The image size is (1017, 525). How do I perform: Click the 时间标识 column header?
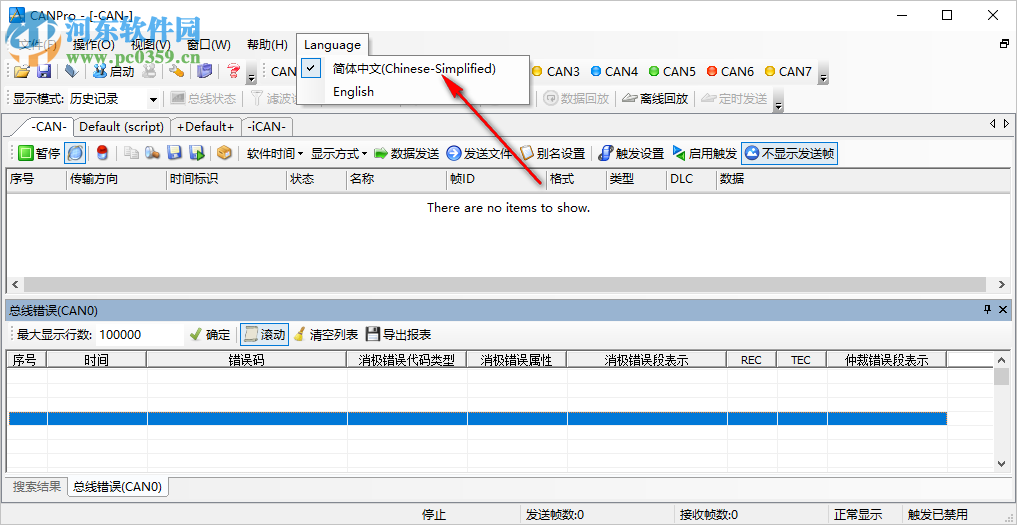226,179
